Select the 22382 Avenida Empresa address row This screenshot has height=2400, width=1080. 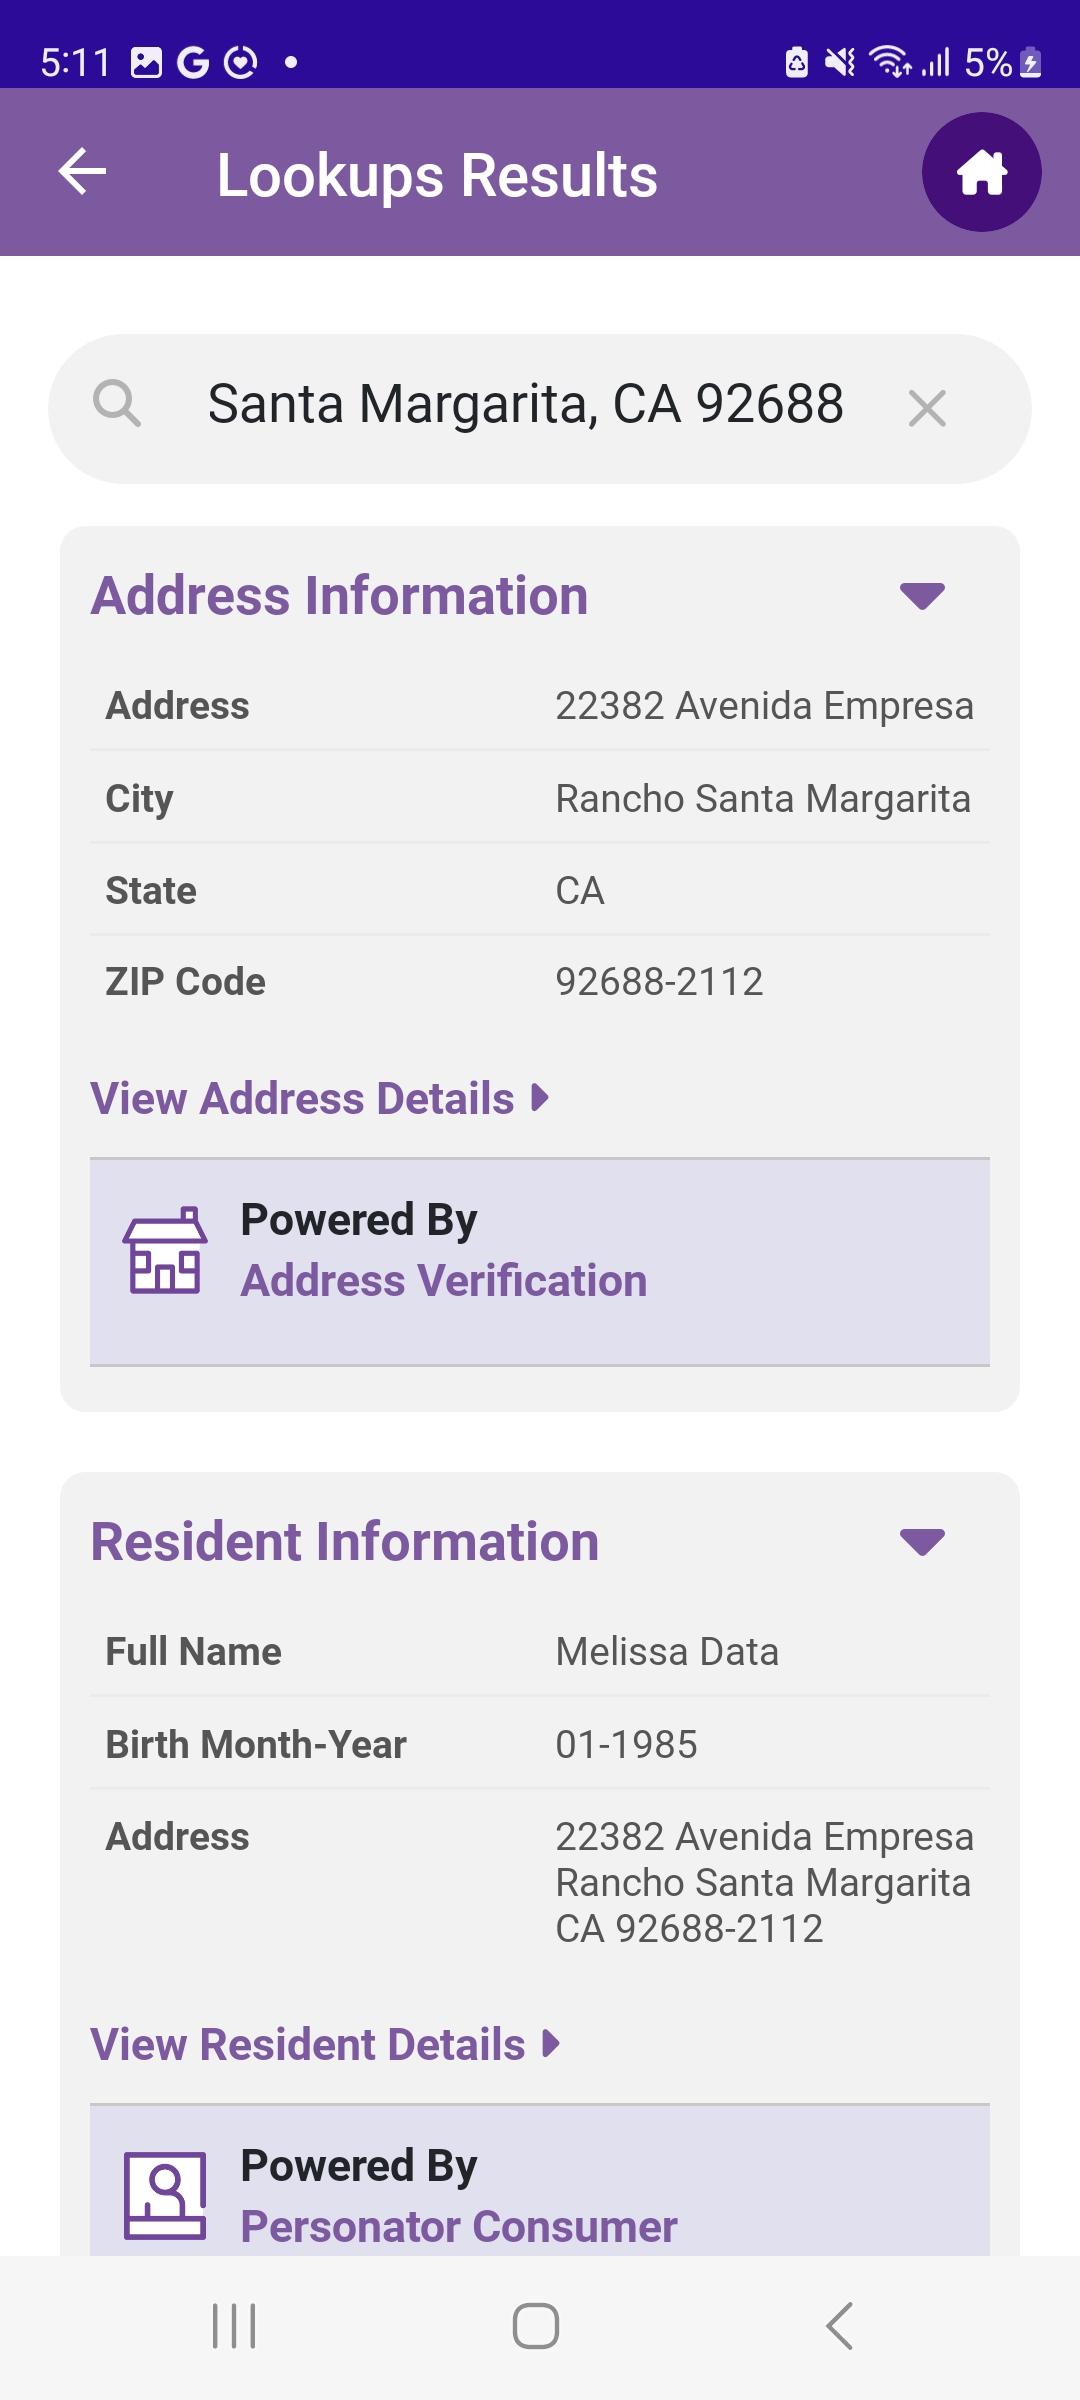(540, 705)
